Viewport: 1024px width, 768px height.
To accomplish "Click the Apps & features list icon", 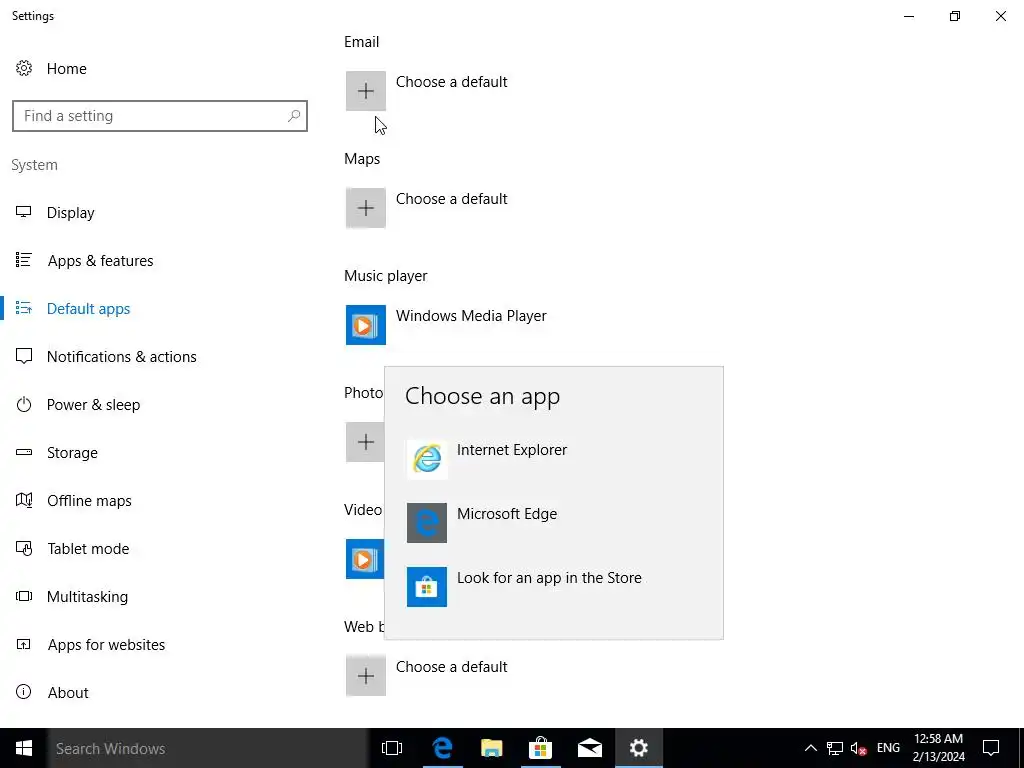I will 24,260.
